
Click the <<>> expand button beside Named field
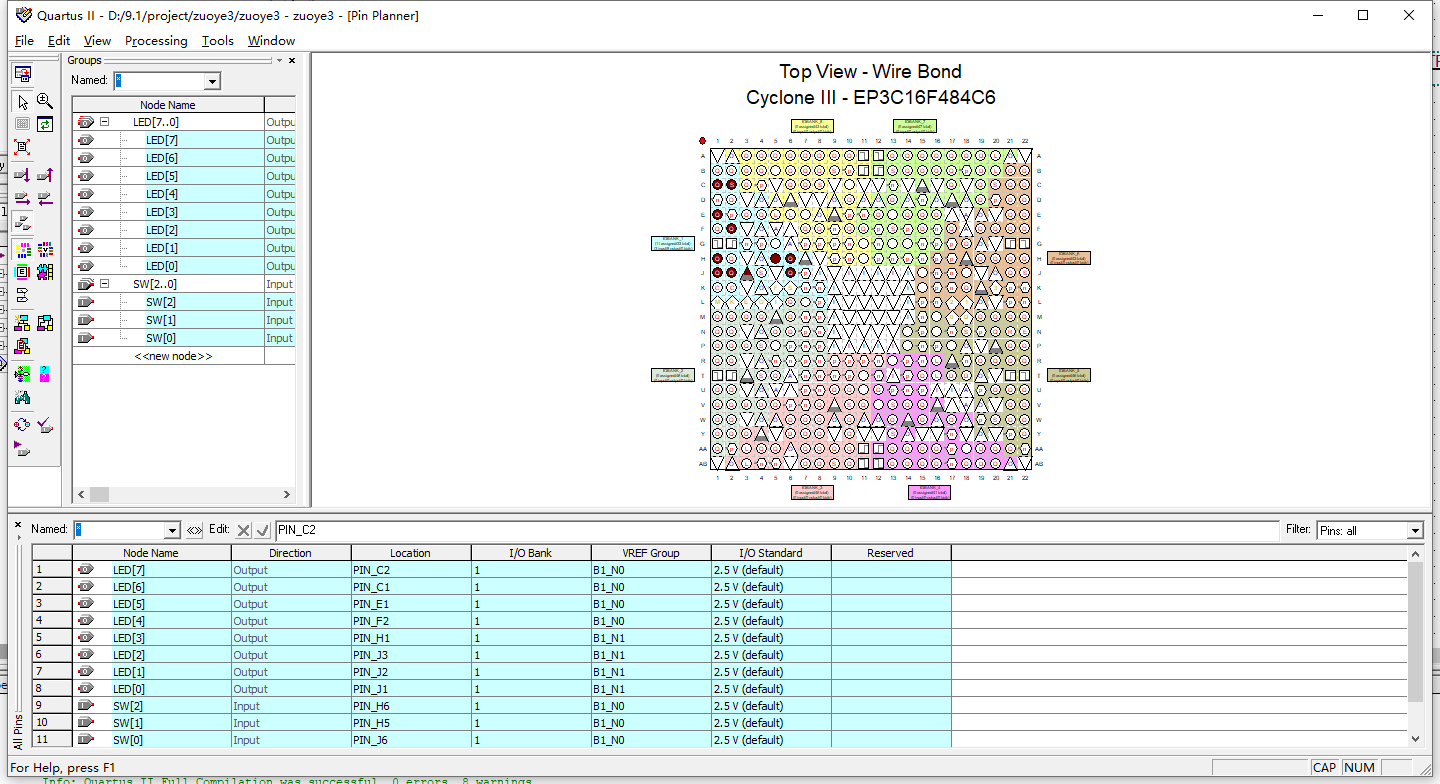tap(194, 530)
